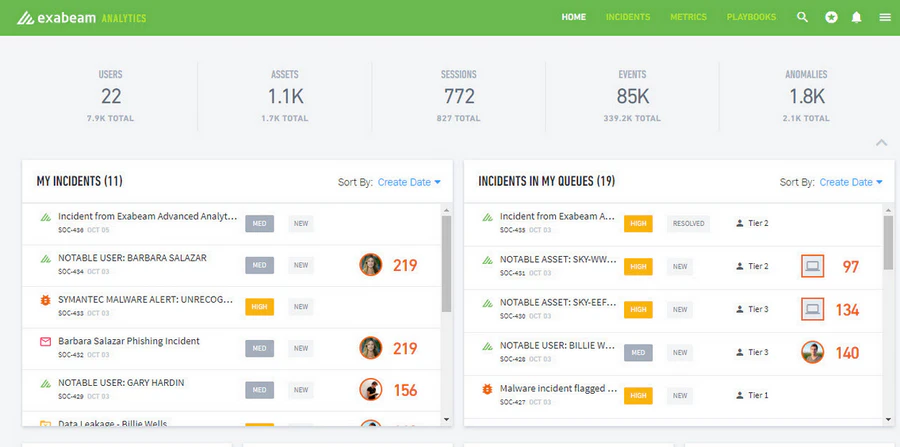Click the SESSIONS 772 statistic

(459, 96)
